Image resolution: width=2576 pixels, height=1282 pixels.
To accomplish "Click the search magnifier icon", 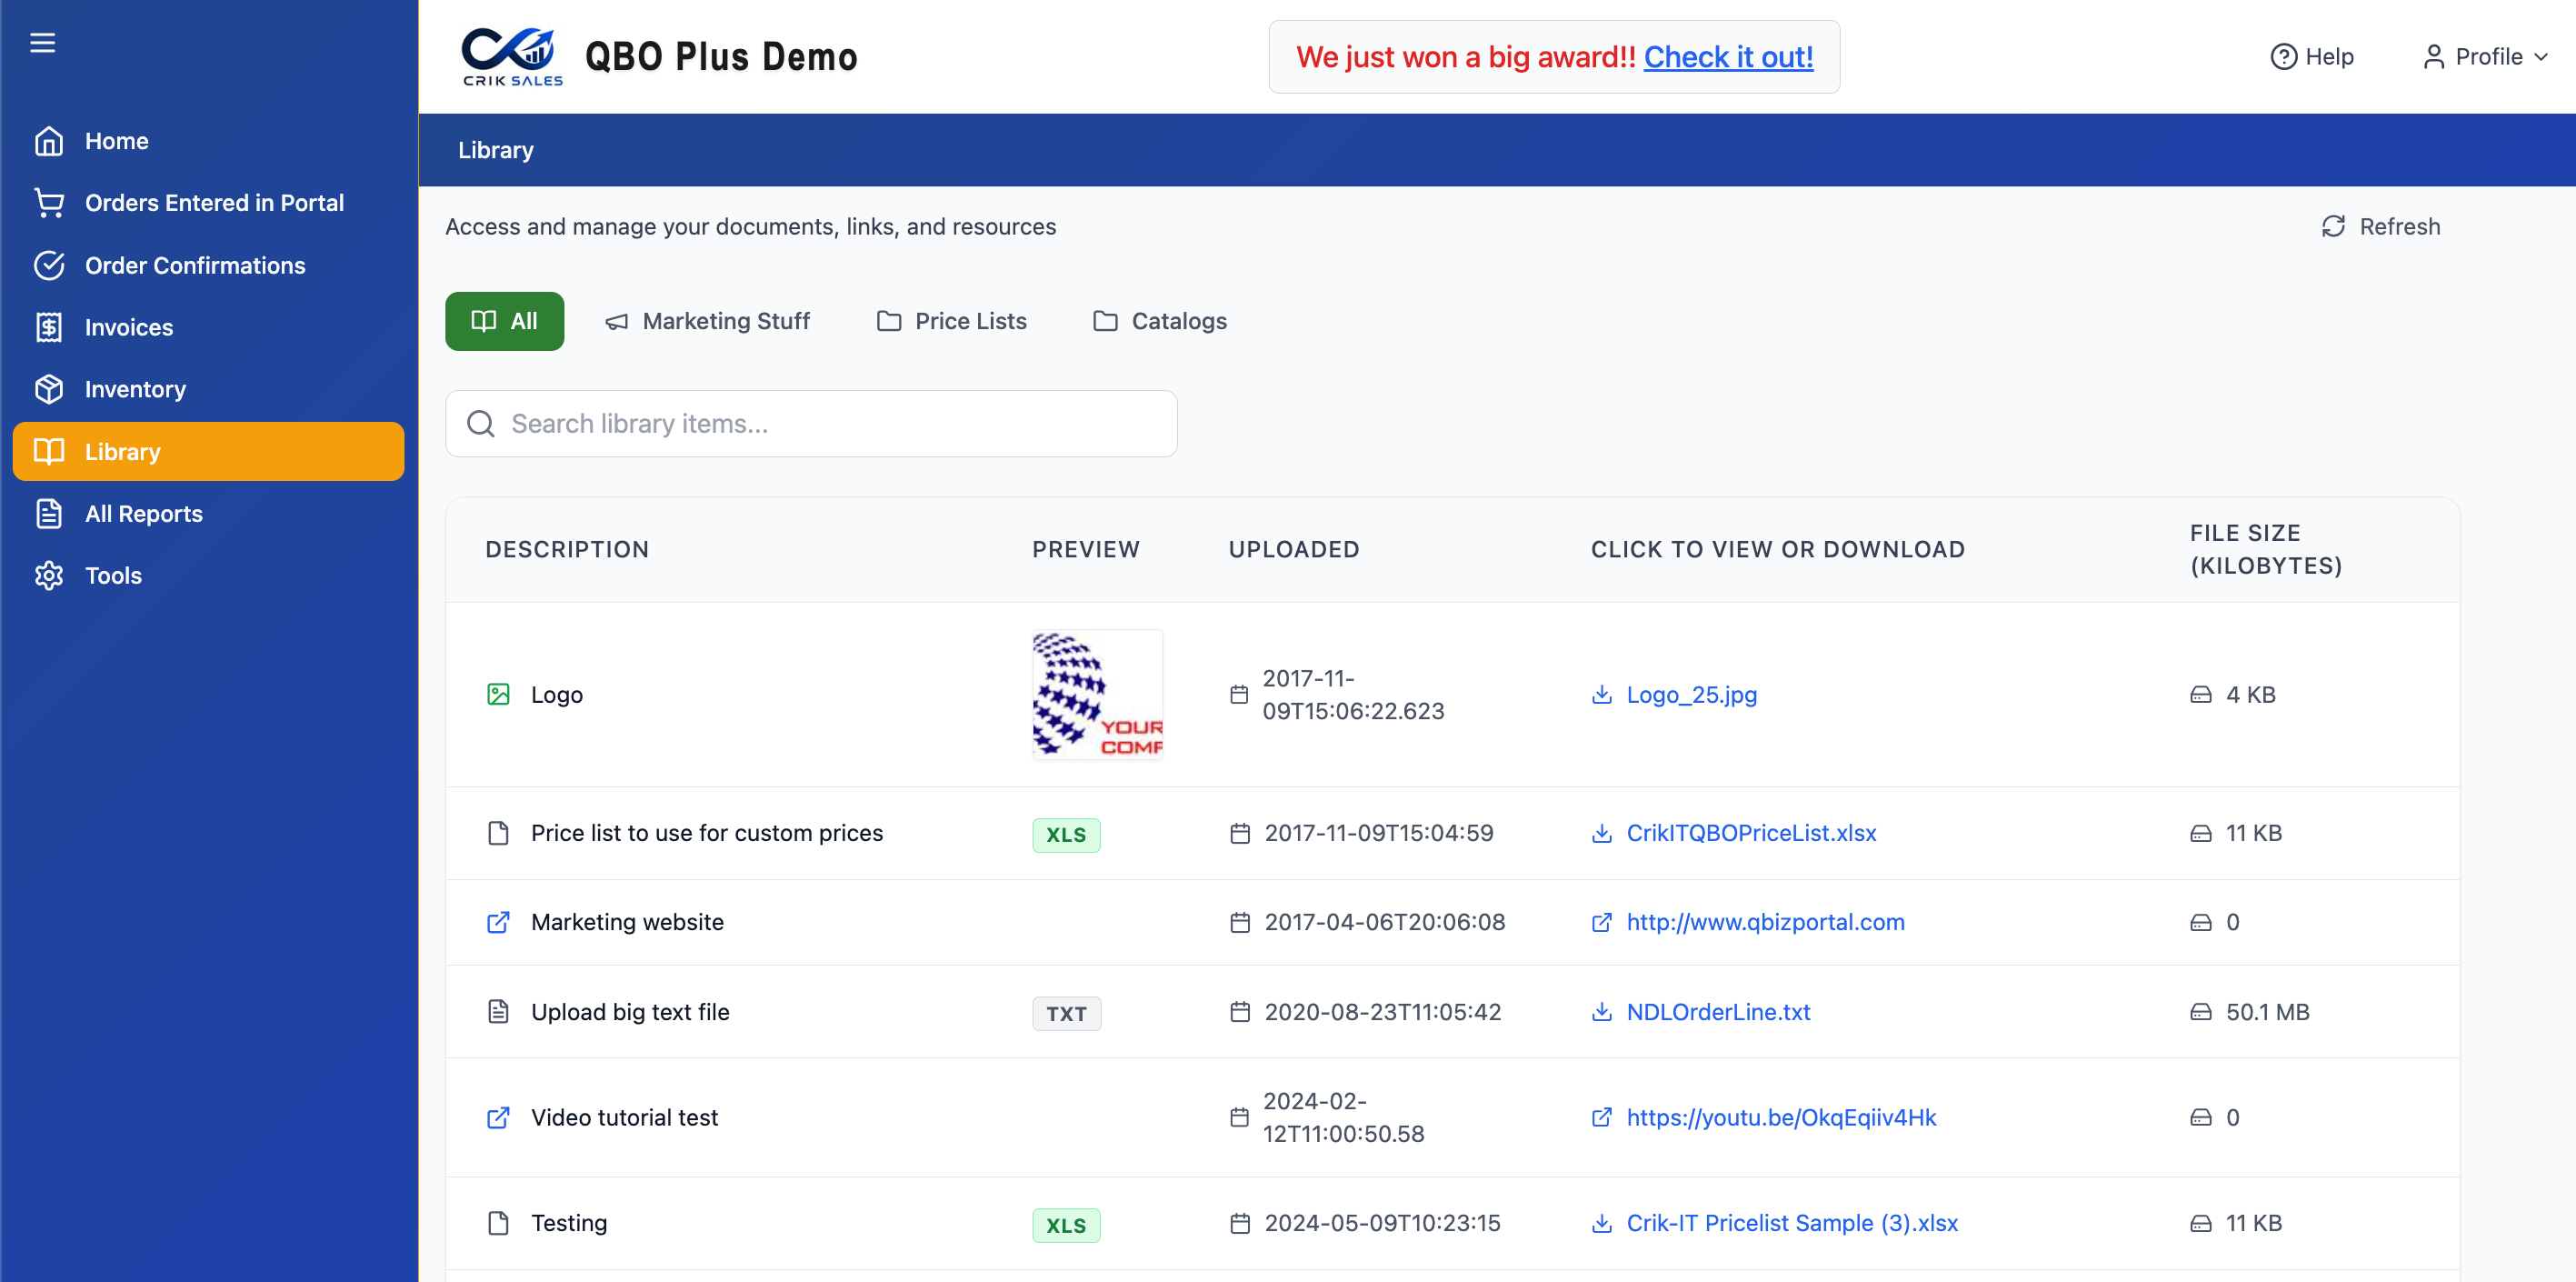I will pos(481,424).
